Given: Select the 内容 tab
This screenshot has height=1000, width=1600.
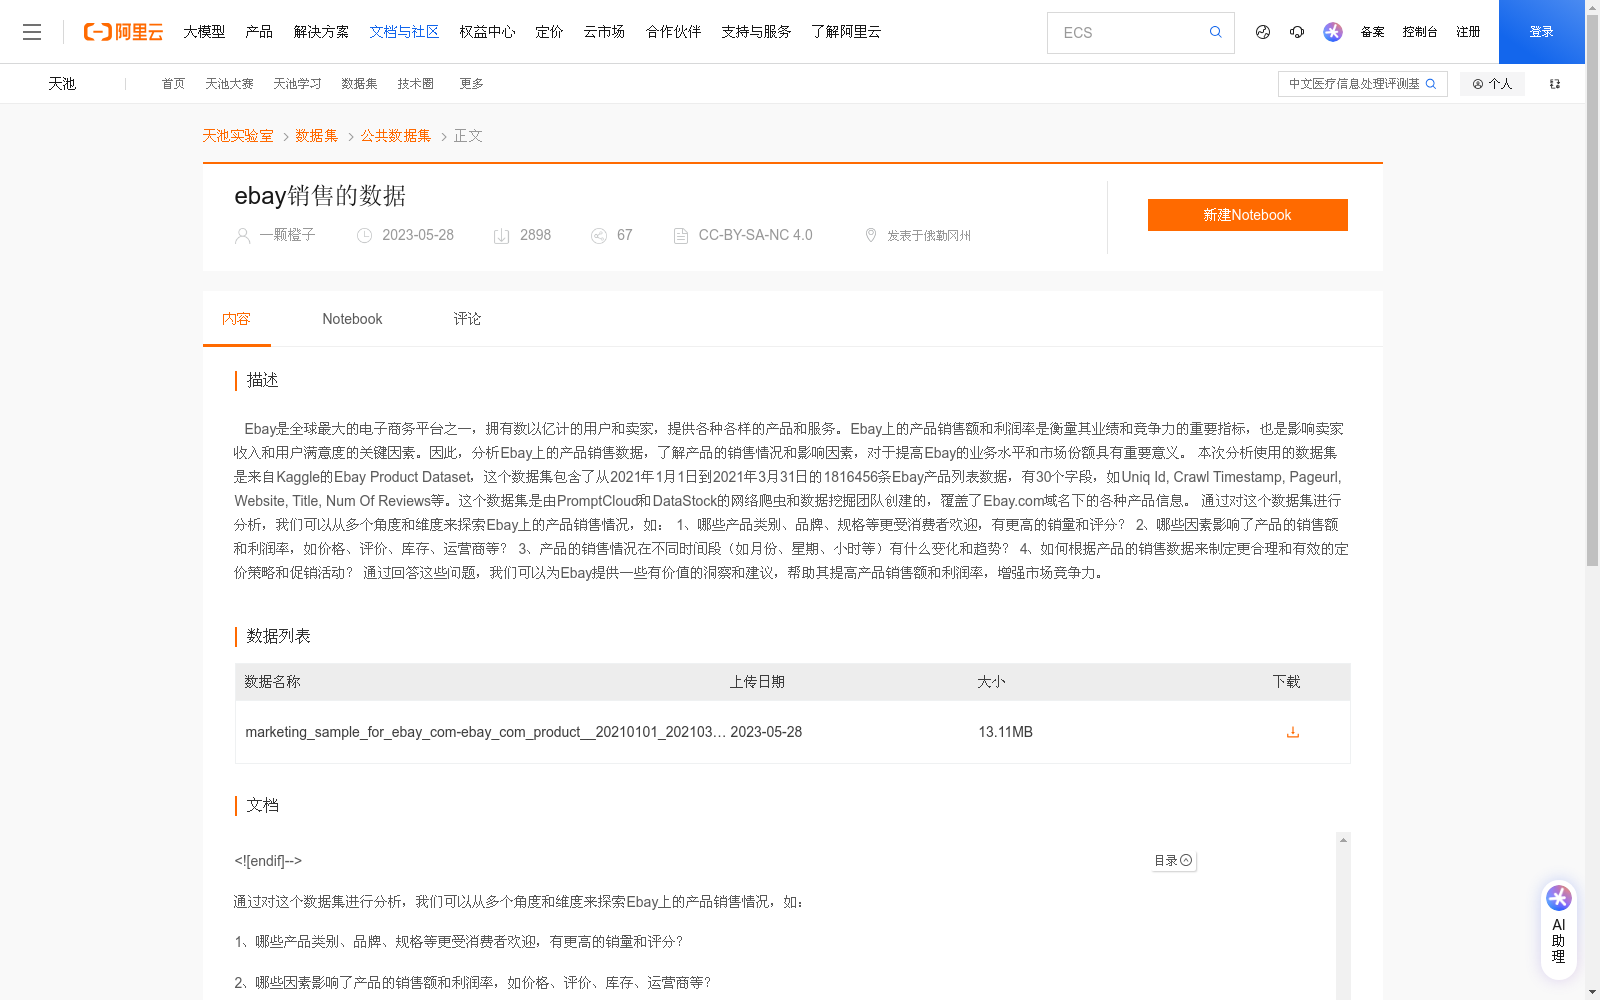Looking at the screenshot, I should pyautogui.click(x=236, y=319).
